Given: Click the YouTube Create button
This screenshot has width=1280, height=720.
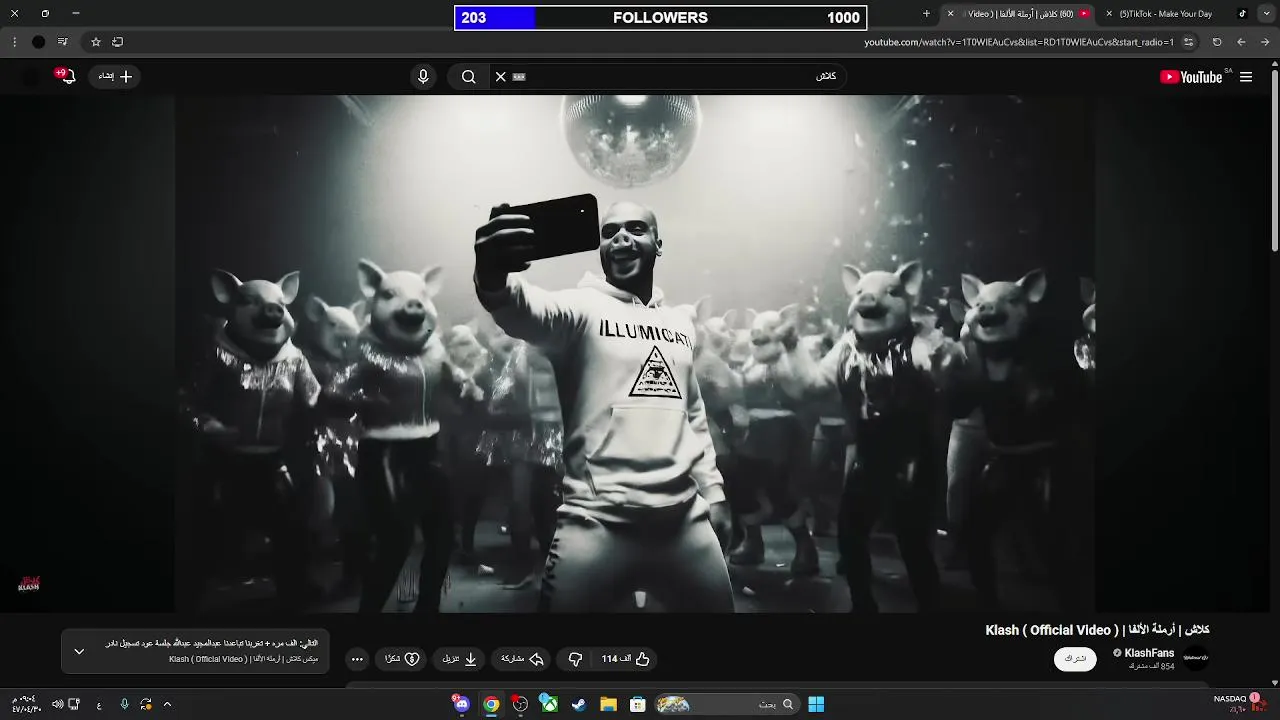Looking at the screenshot, I should click(114, 76).
